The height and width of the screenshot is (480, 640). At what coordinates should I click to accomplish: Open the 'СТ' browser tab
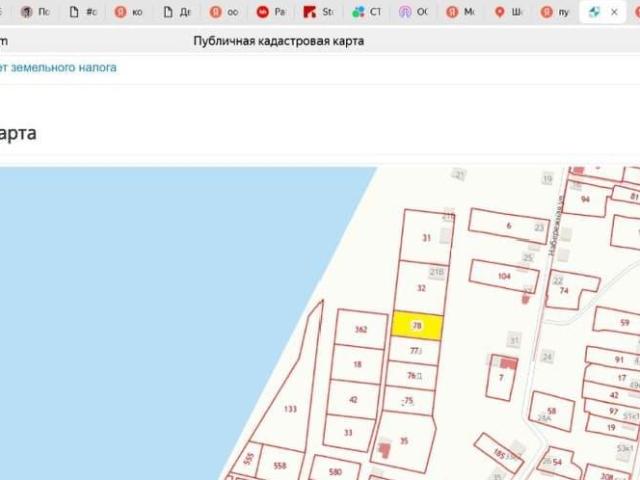366,12
